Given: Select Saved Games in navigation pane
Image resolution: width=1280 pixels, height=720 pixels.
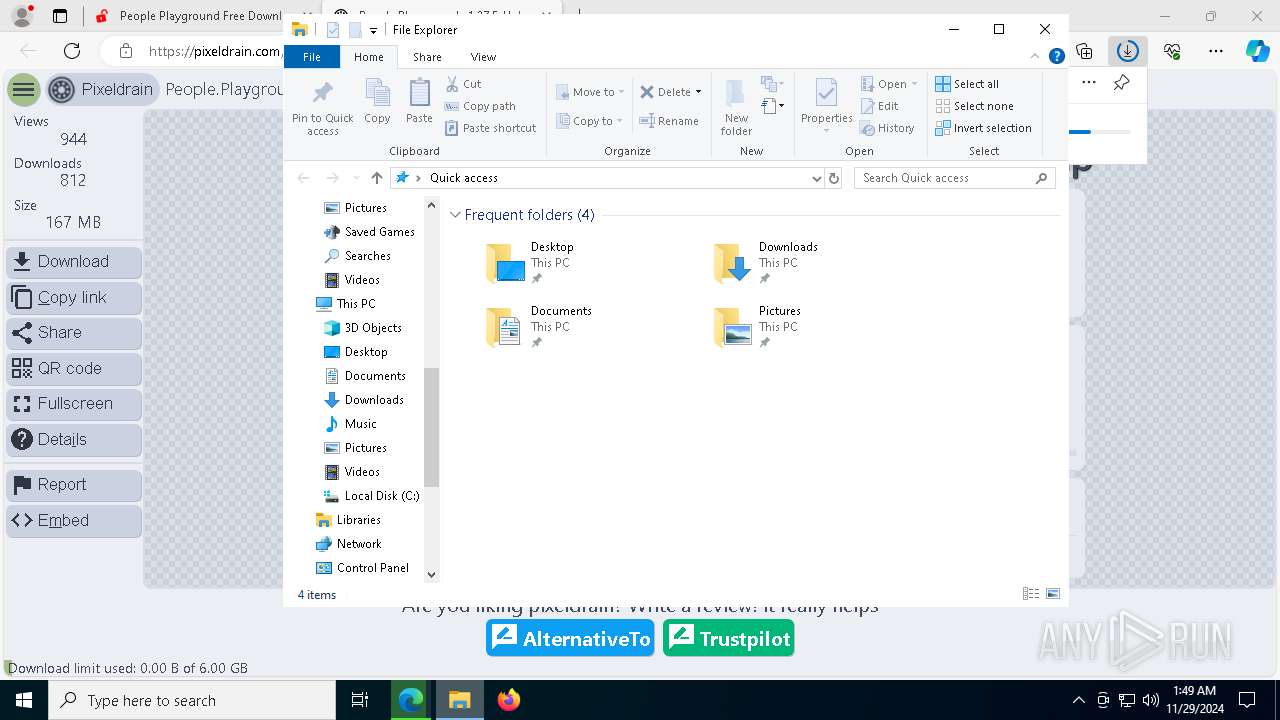Looking at the screenshot, I should (369, 232).
